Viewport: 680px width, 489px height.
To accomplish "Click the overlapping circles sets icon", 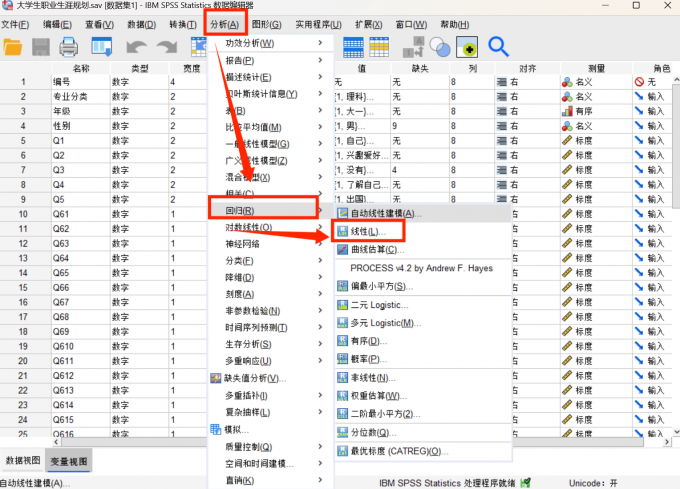I will tap(440, 47).
